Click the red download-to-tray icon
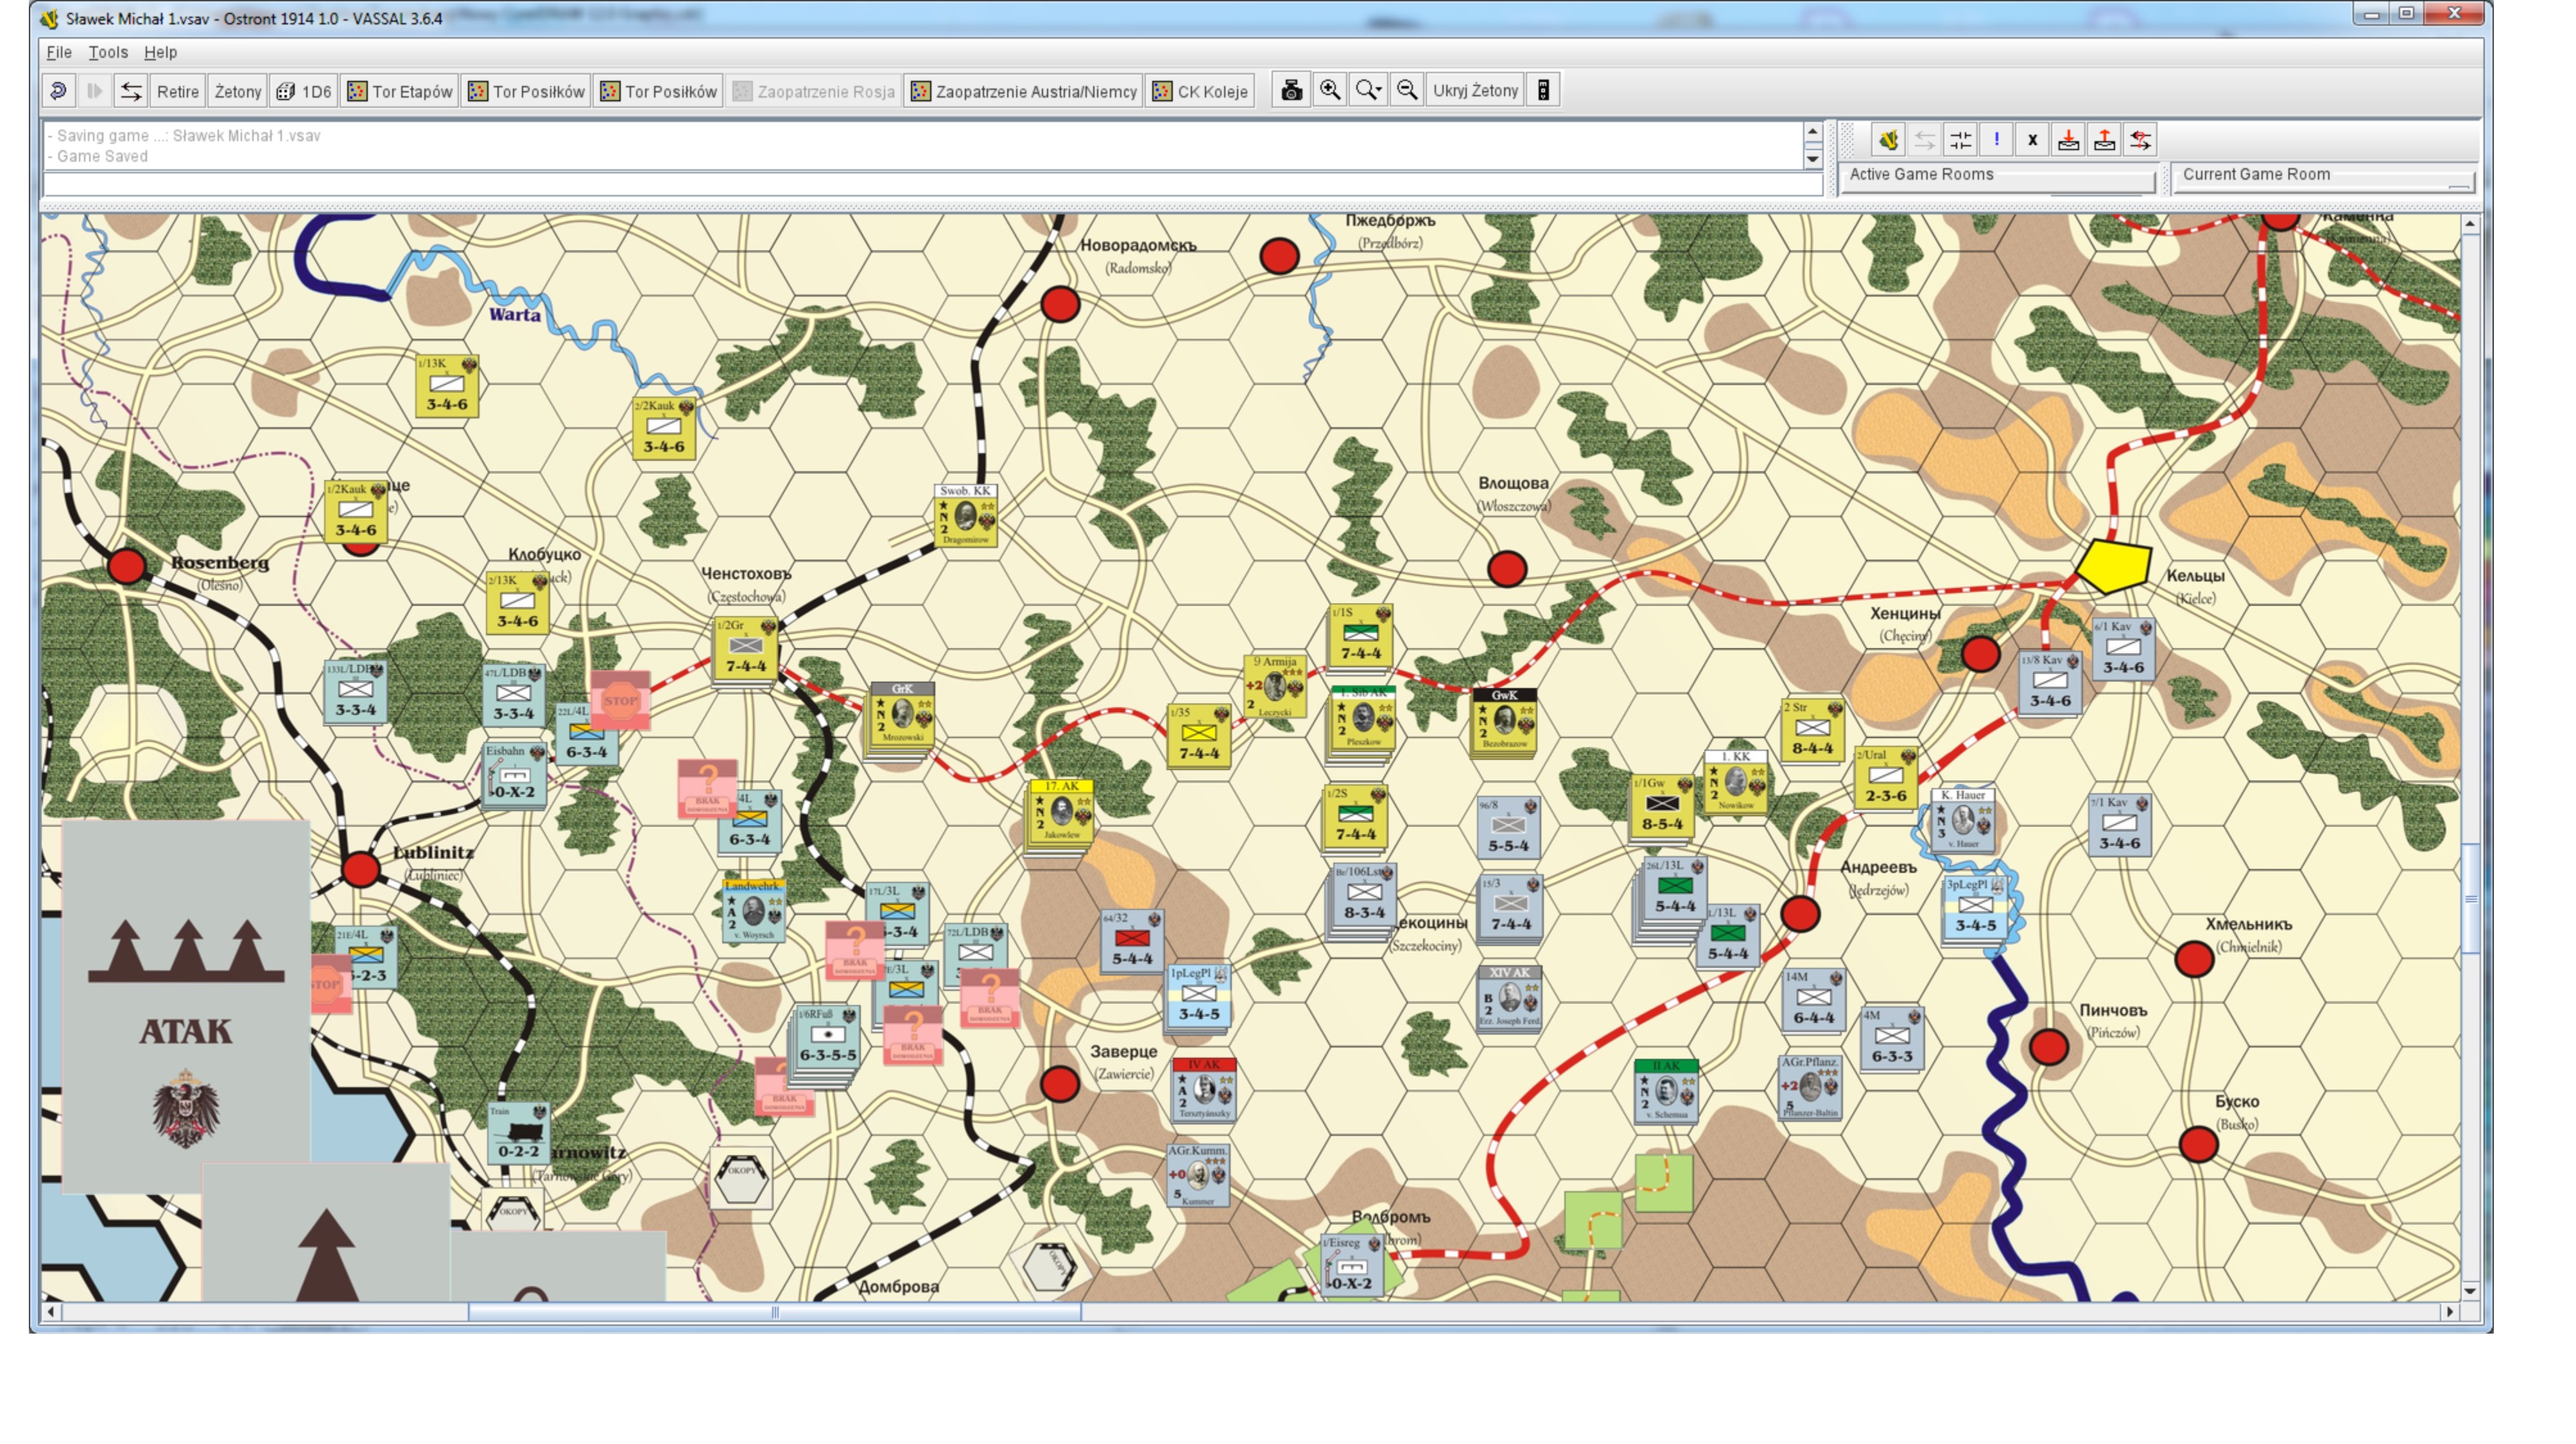2576x1444 pixels. pyautogui.click(x=2068, y=140)
